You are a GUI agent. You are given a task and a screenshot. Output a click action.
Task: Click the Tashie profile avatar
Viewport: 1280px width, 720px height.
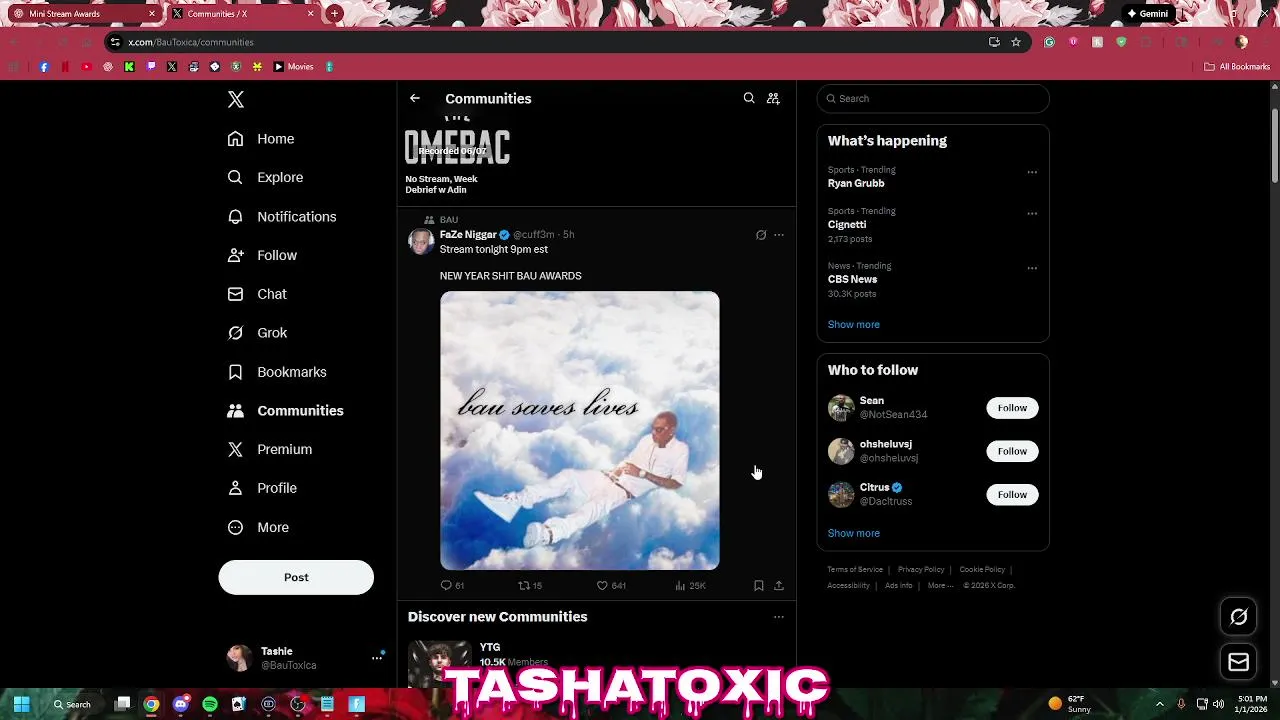[x=239, y=658]
